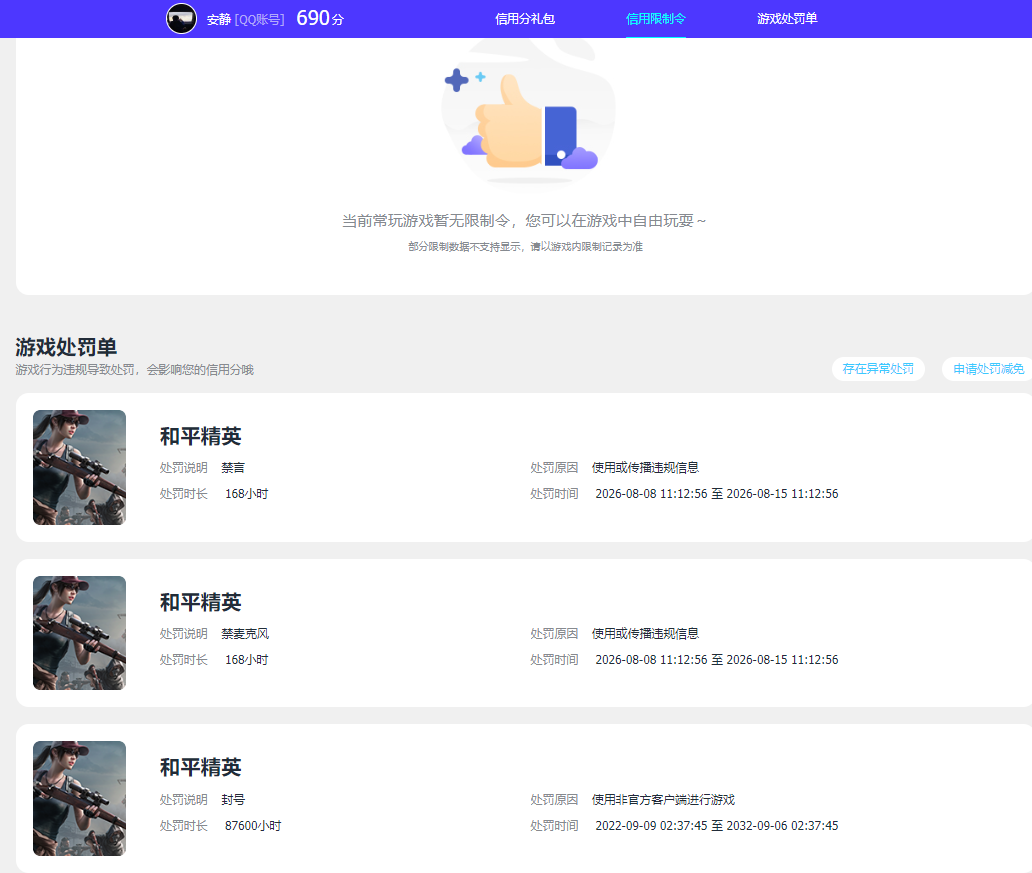This screenshot has height=873, width=1032.
Task: Click the 和平精英 title in the 封号 card
Action: click(201, 767)
